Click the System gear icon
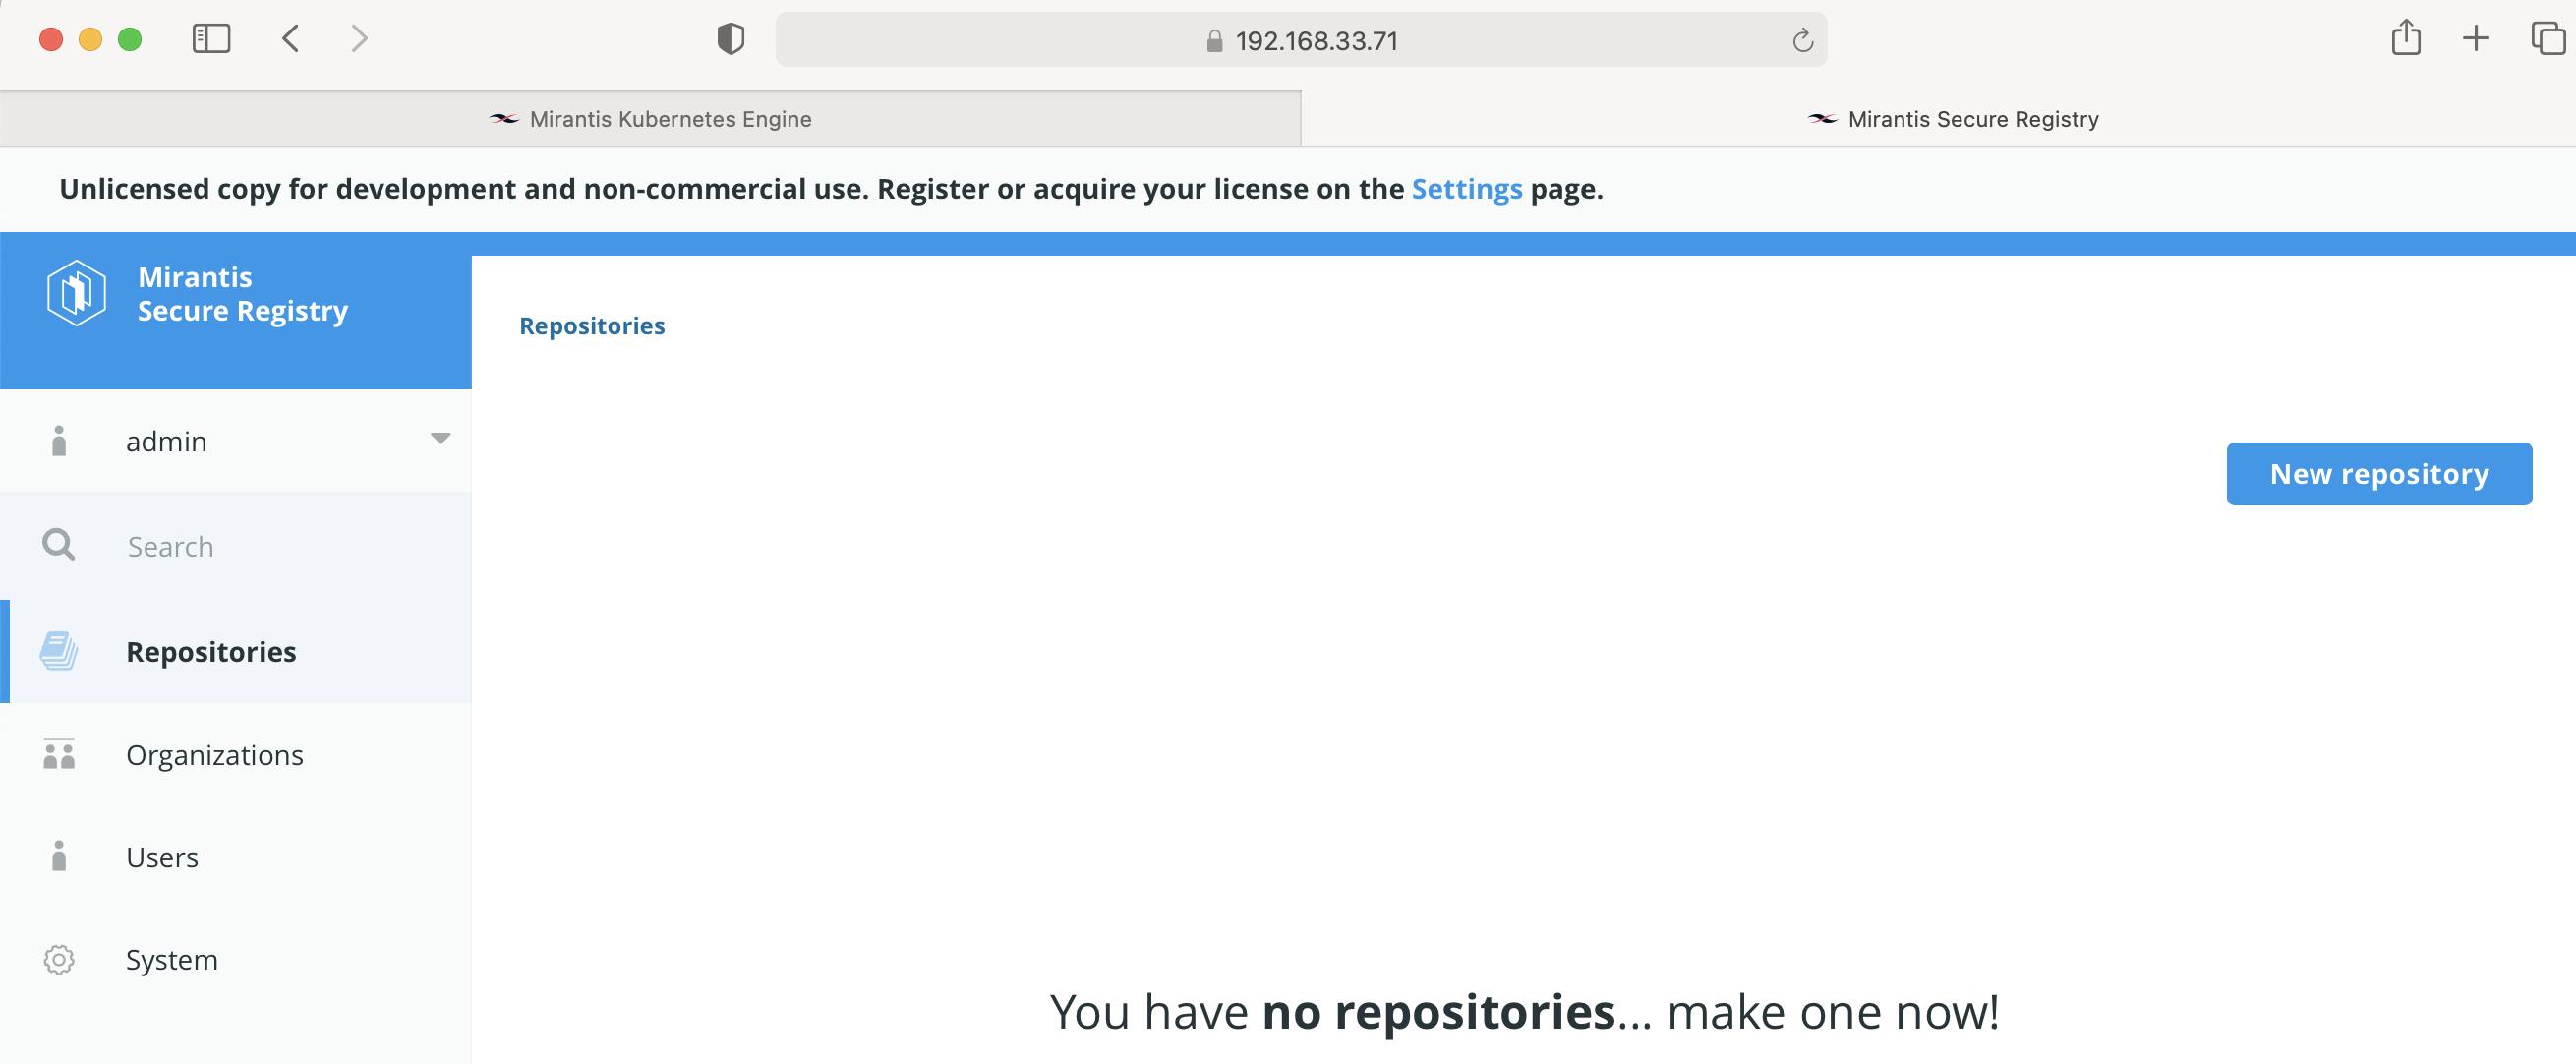 (59, 959)
